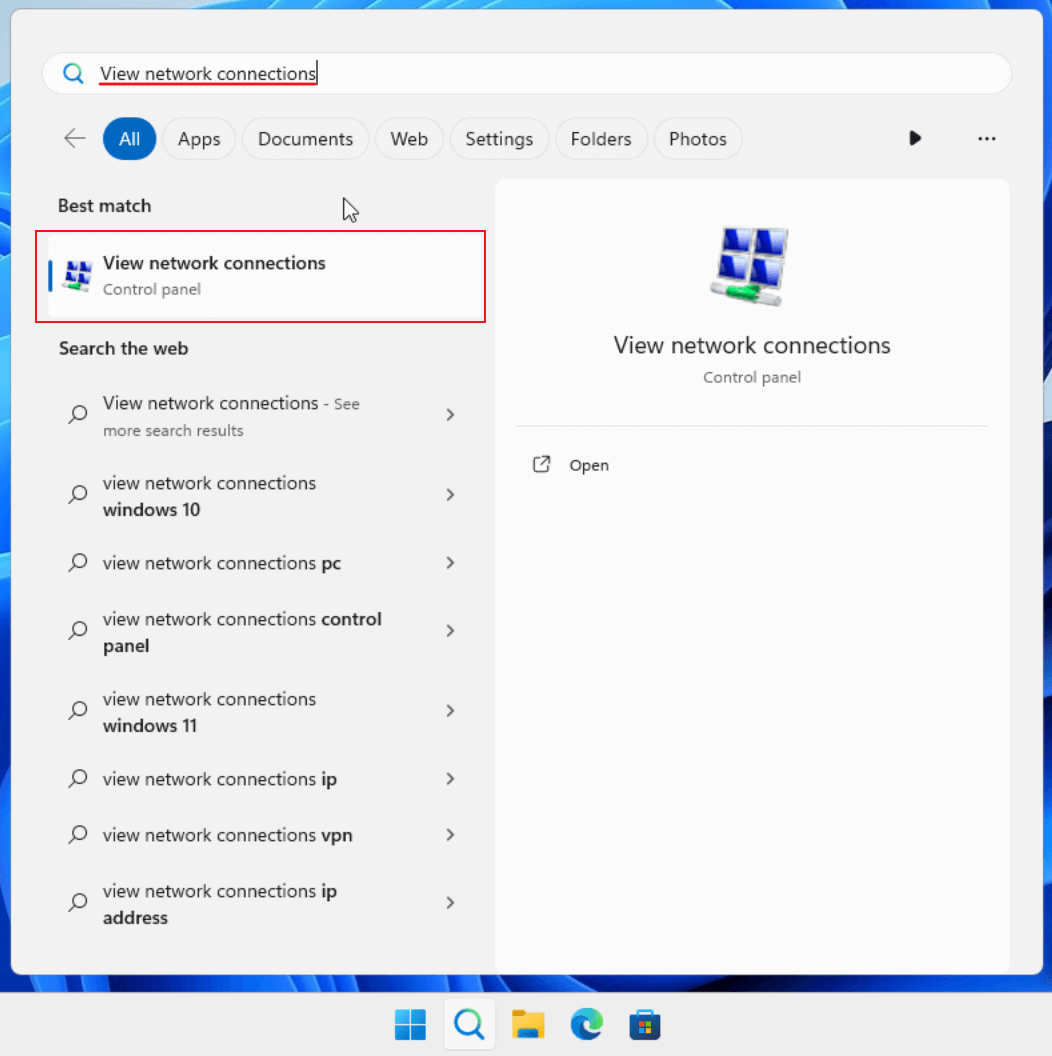This screenshot has width=1052, height=1056.
Task: Click the network connections icon in best match
Action: click(x=78, y=275)
